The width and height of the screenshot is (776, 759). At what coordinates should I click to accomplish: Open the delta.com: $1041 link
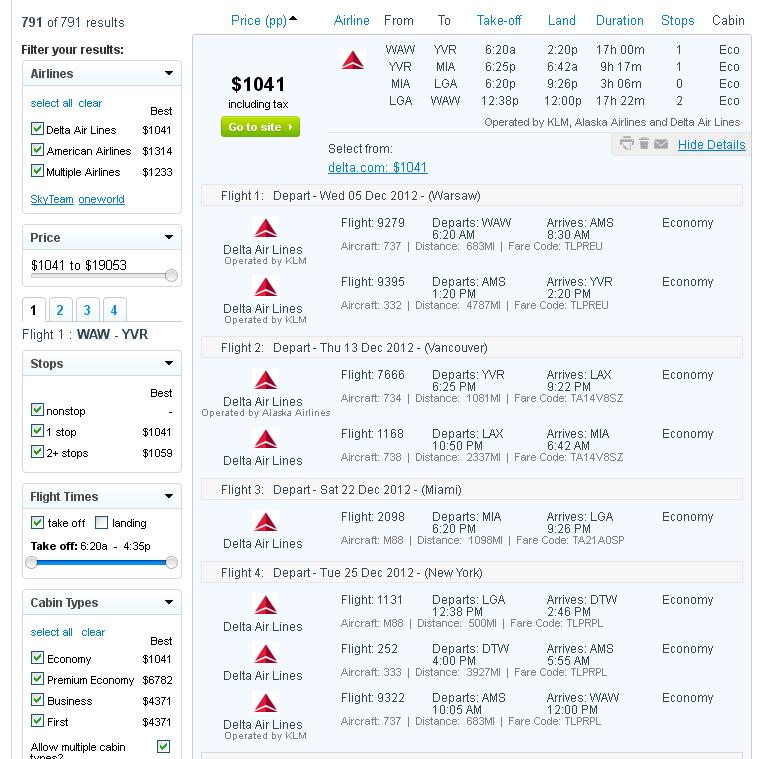pos(378,167)
